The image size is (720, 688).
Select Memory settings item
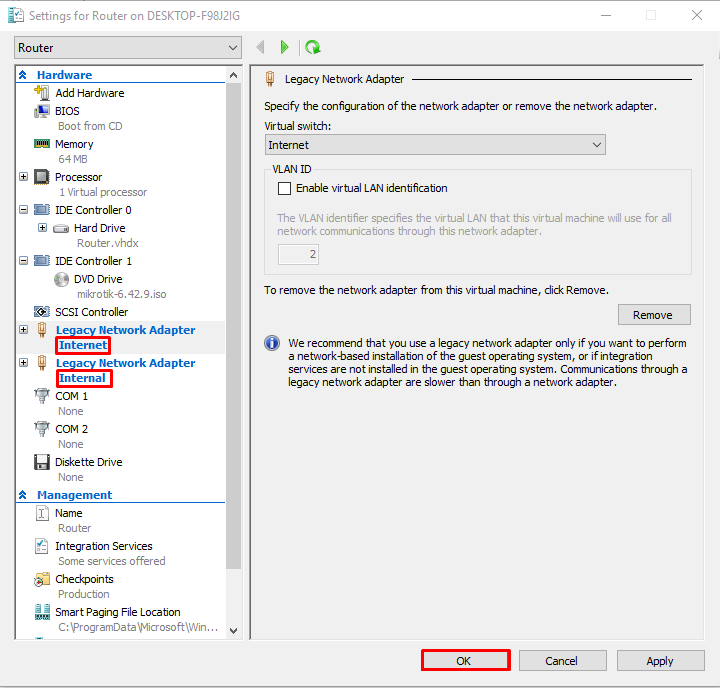[74, 144]
